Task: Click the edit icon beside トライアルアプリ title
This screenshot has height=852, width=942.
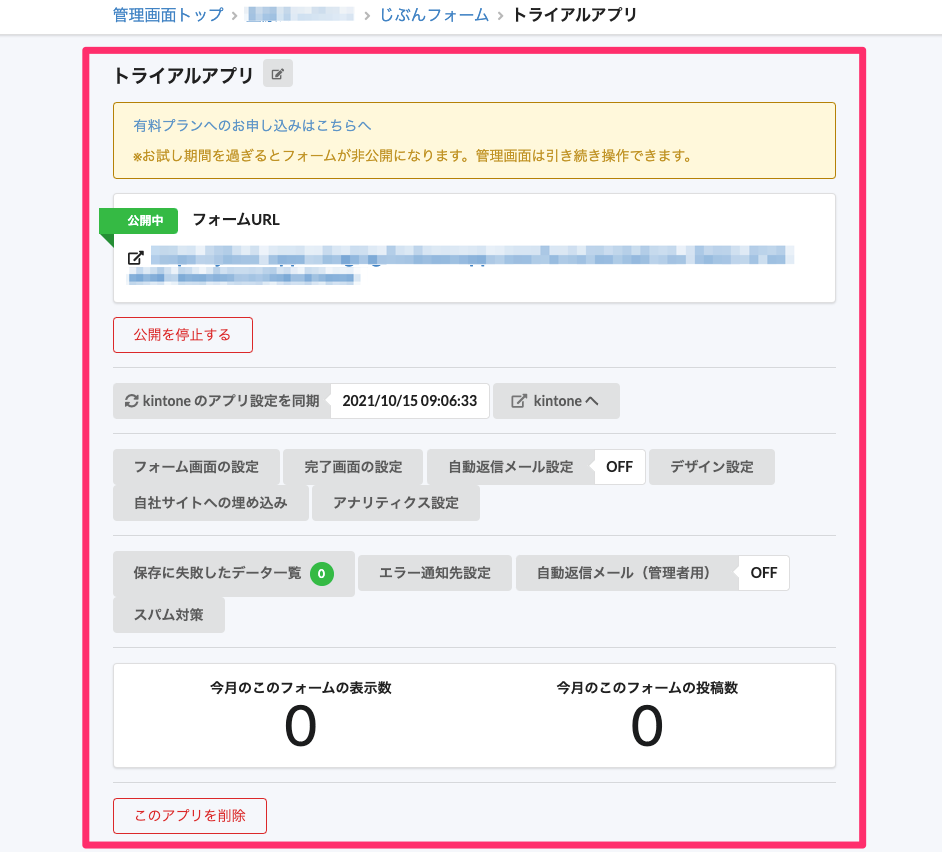Action: (x=278, y=74)
